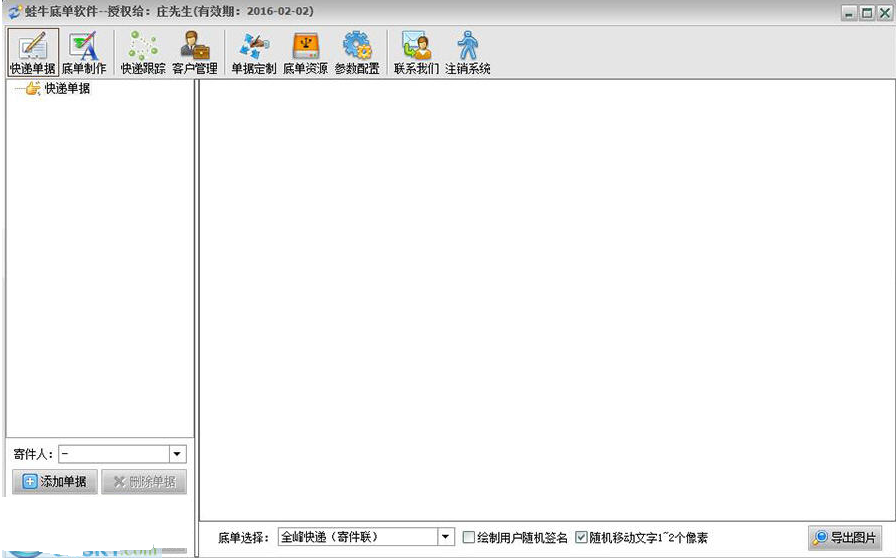Open the 快递跟踪 tracking tool
This screenshot has width=896, height=558.
click(143, 52)
